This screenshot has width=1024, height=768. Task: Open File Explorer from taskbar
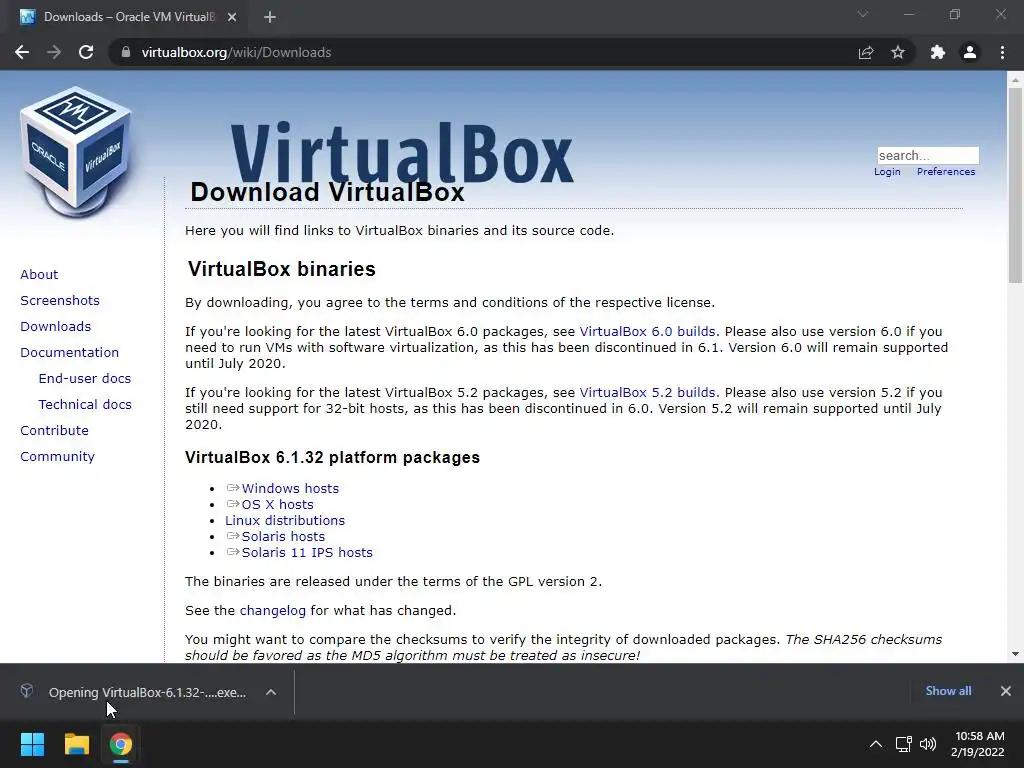point(76,744)
